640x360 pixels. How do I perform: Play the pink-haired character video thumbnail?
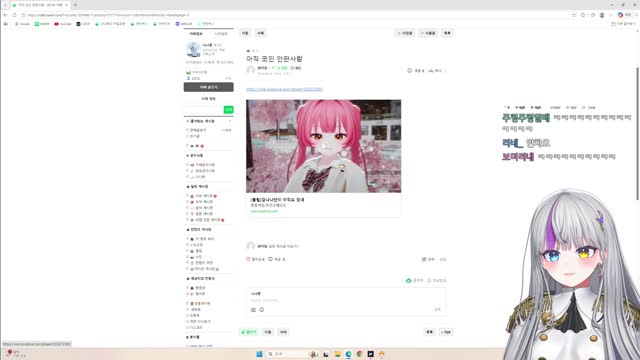(323, 146)
